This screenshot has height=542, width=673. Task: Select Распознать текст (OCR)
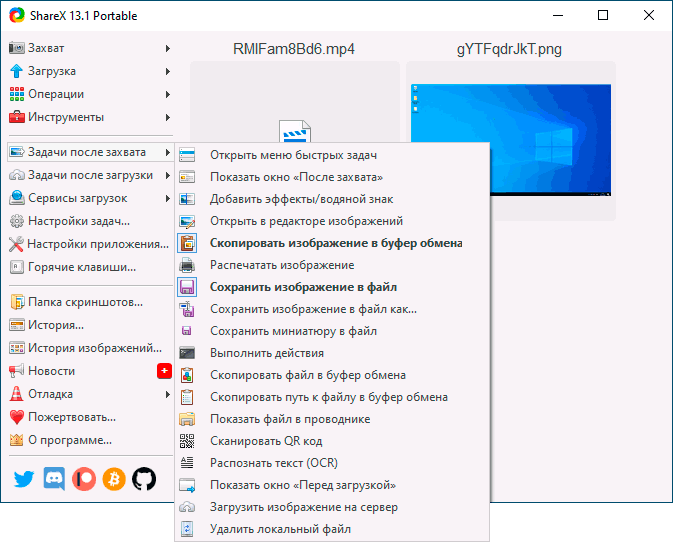[332, 463]
